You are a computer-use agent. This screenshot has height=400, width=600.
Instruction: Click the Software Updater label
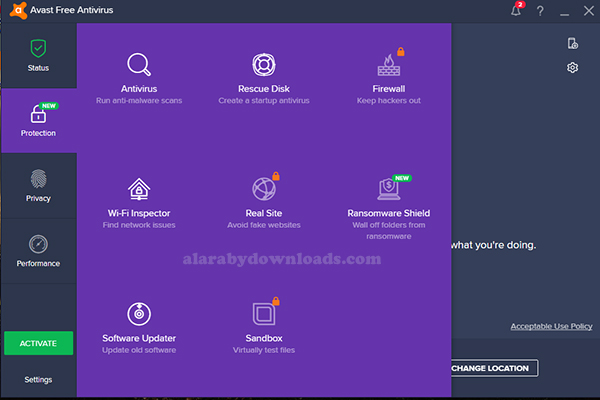[139, 338]
